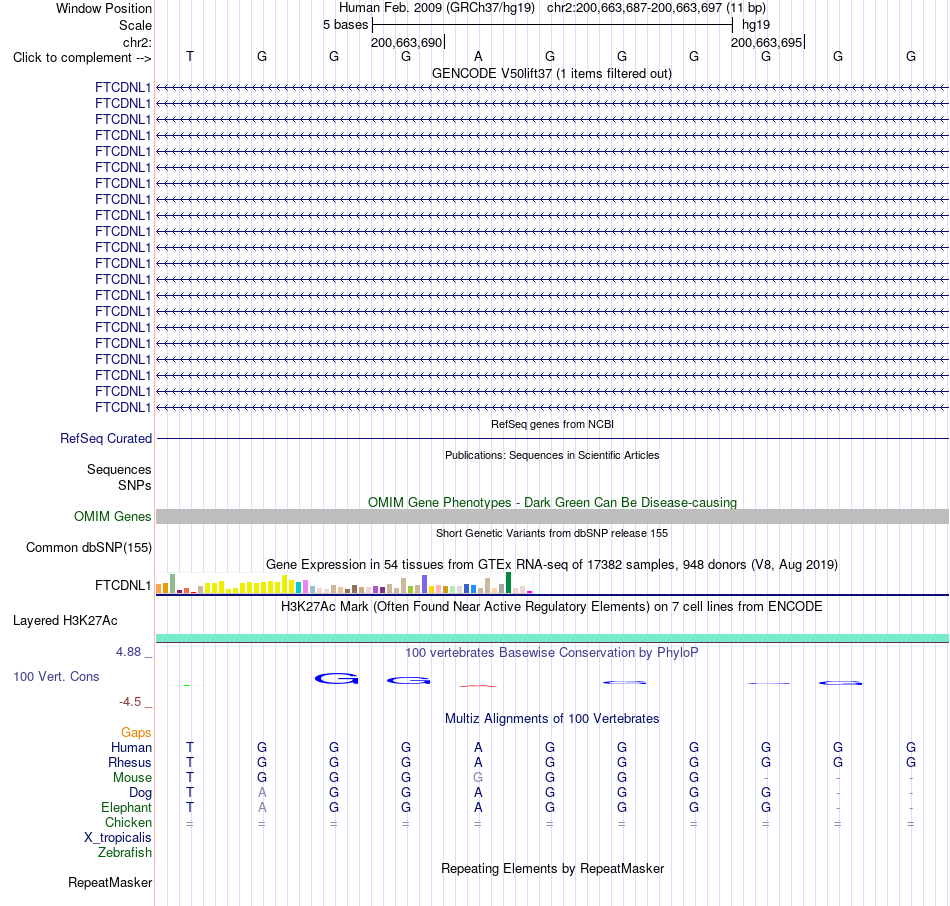Click FTCDNL1 label beside the GTEx bar chart
Screen dimensions: 950x906
123,585
